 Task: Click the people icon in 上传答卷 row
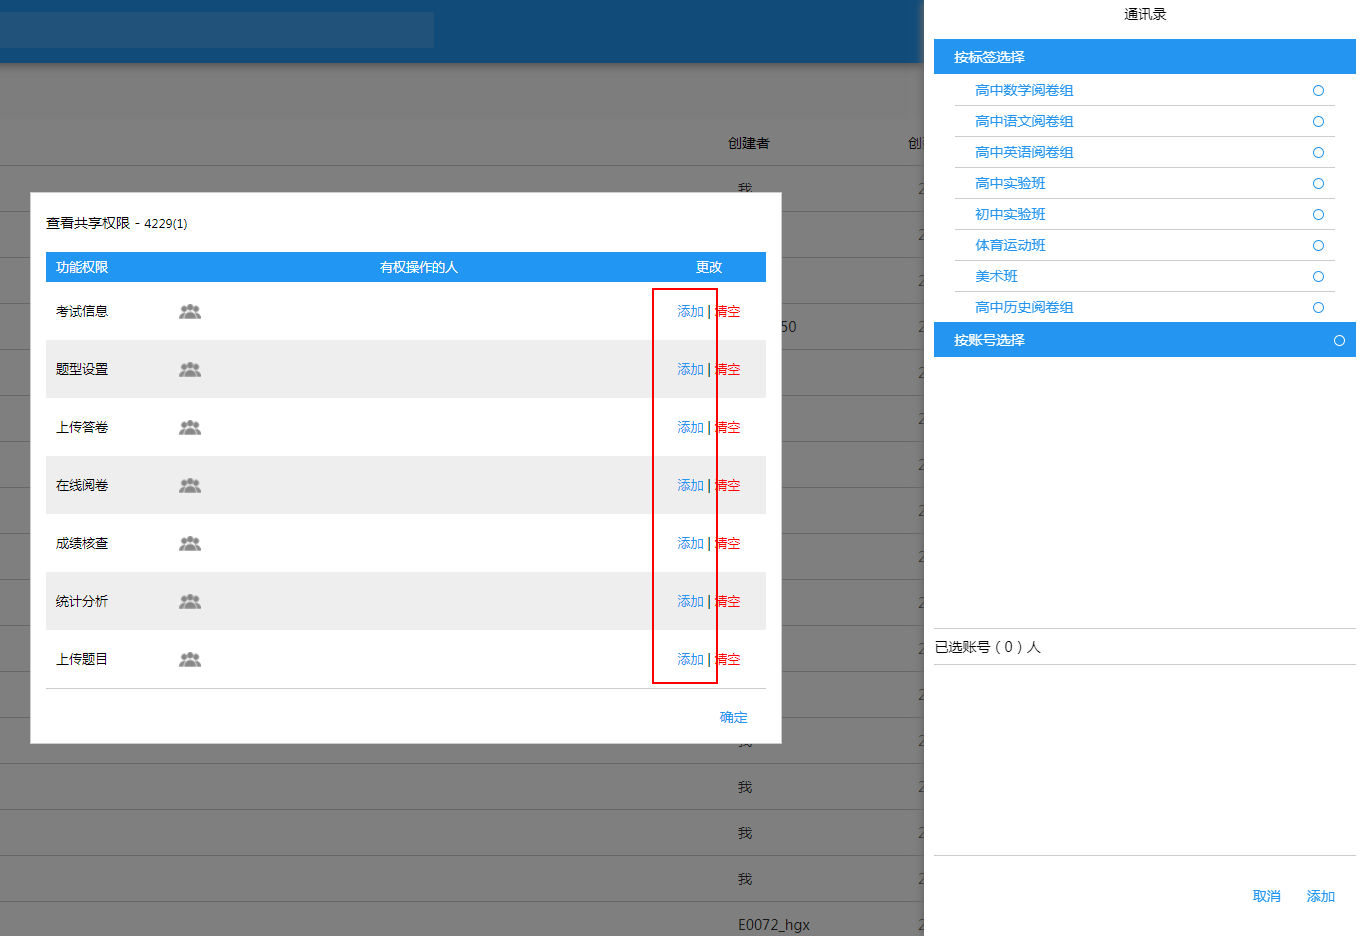click(190, 428)
